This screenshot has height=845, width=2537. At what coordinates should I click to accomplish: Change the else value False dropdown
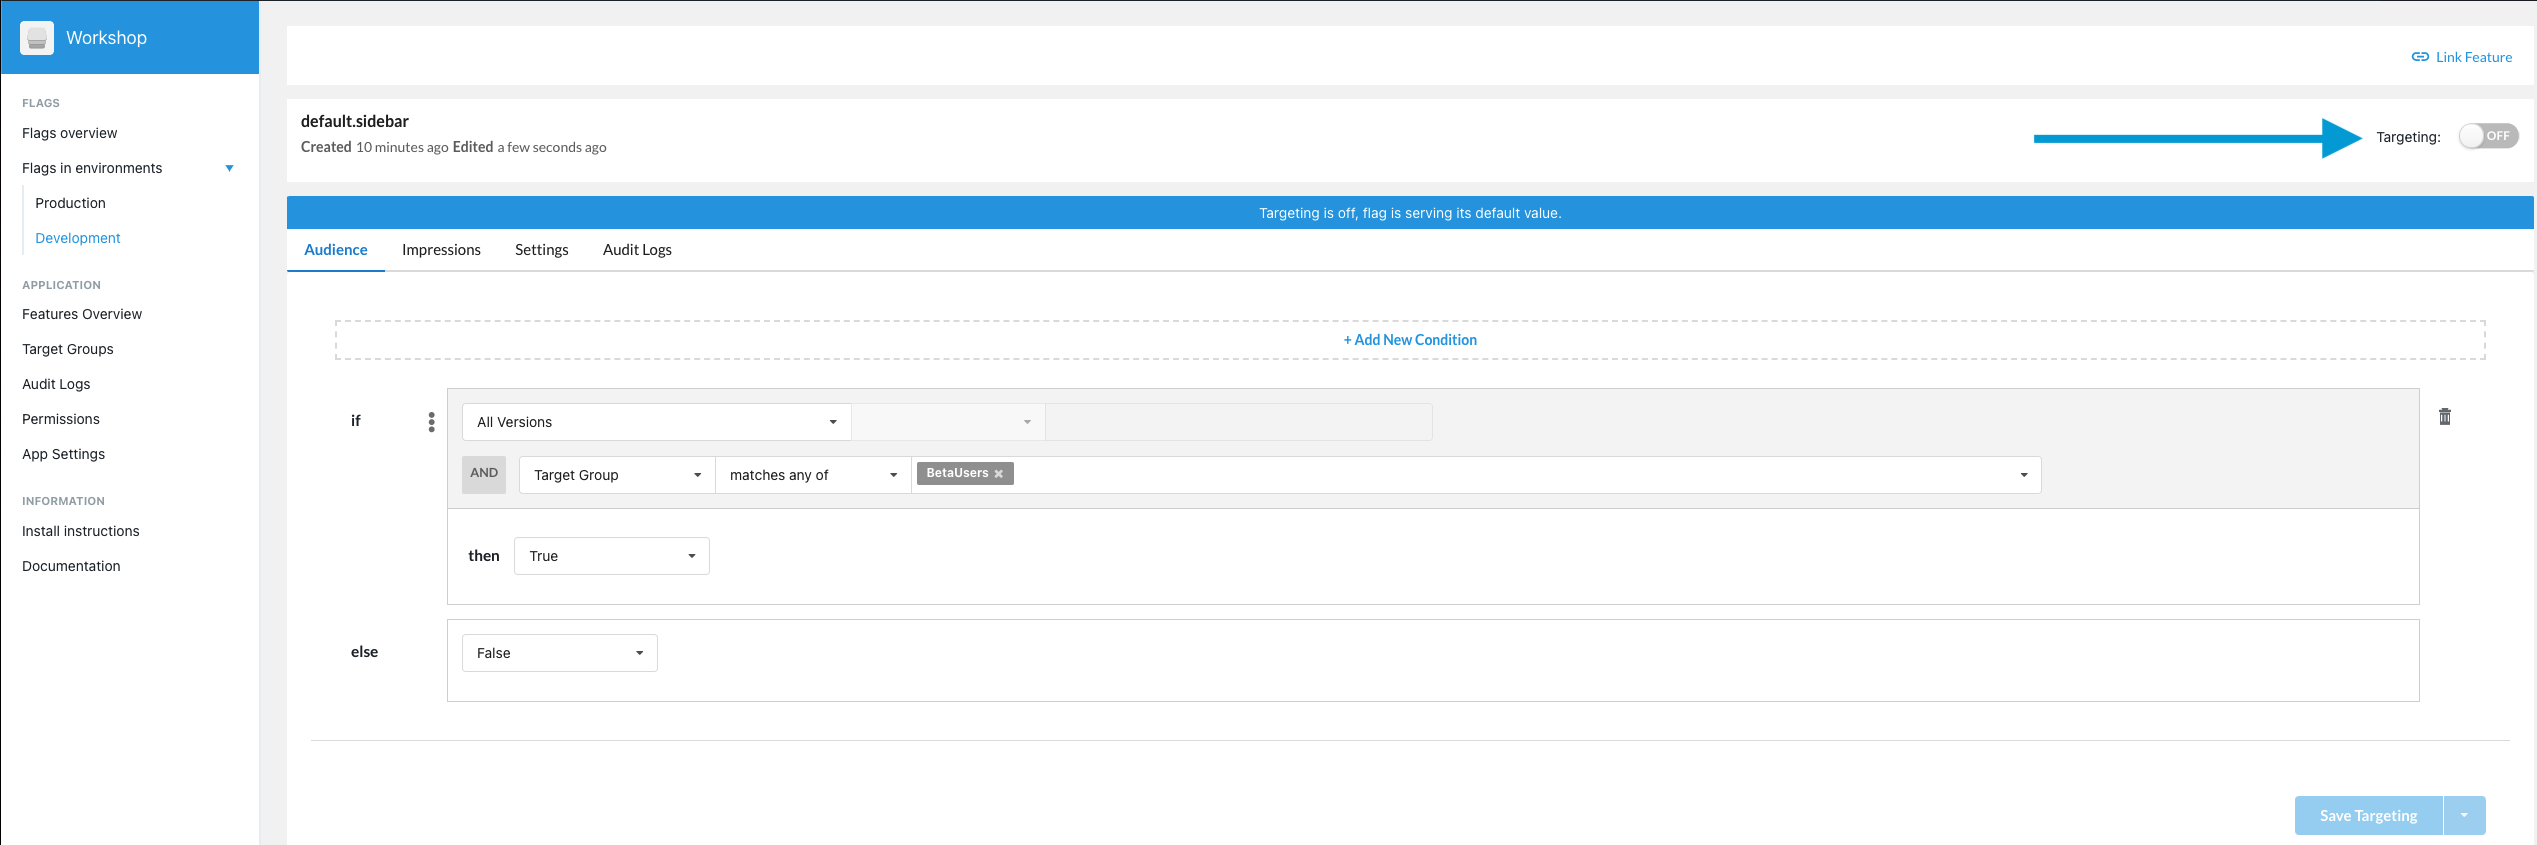click(560, 653)
